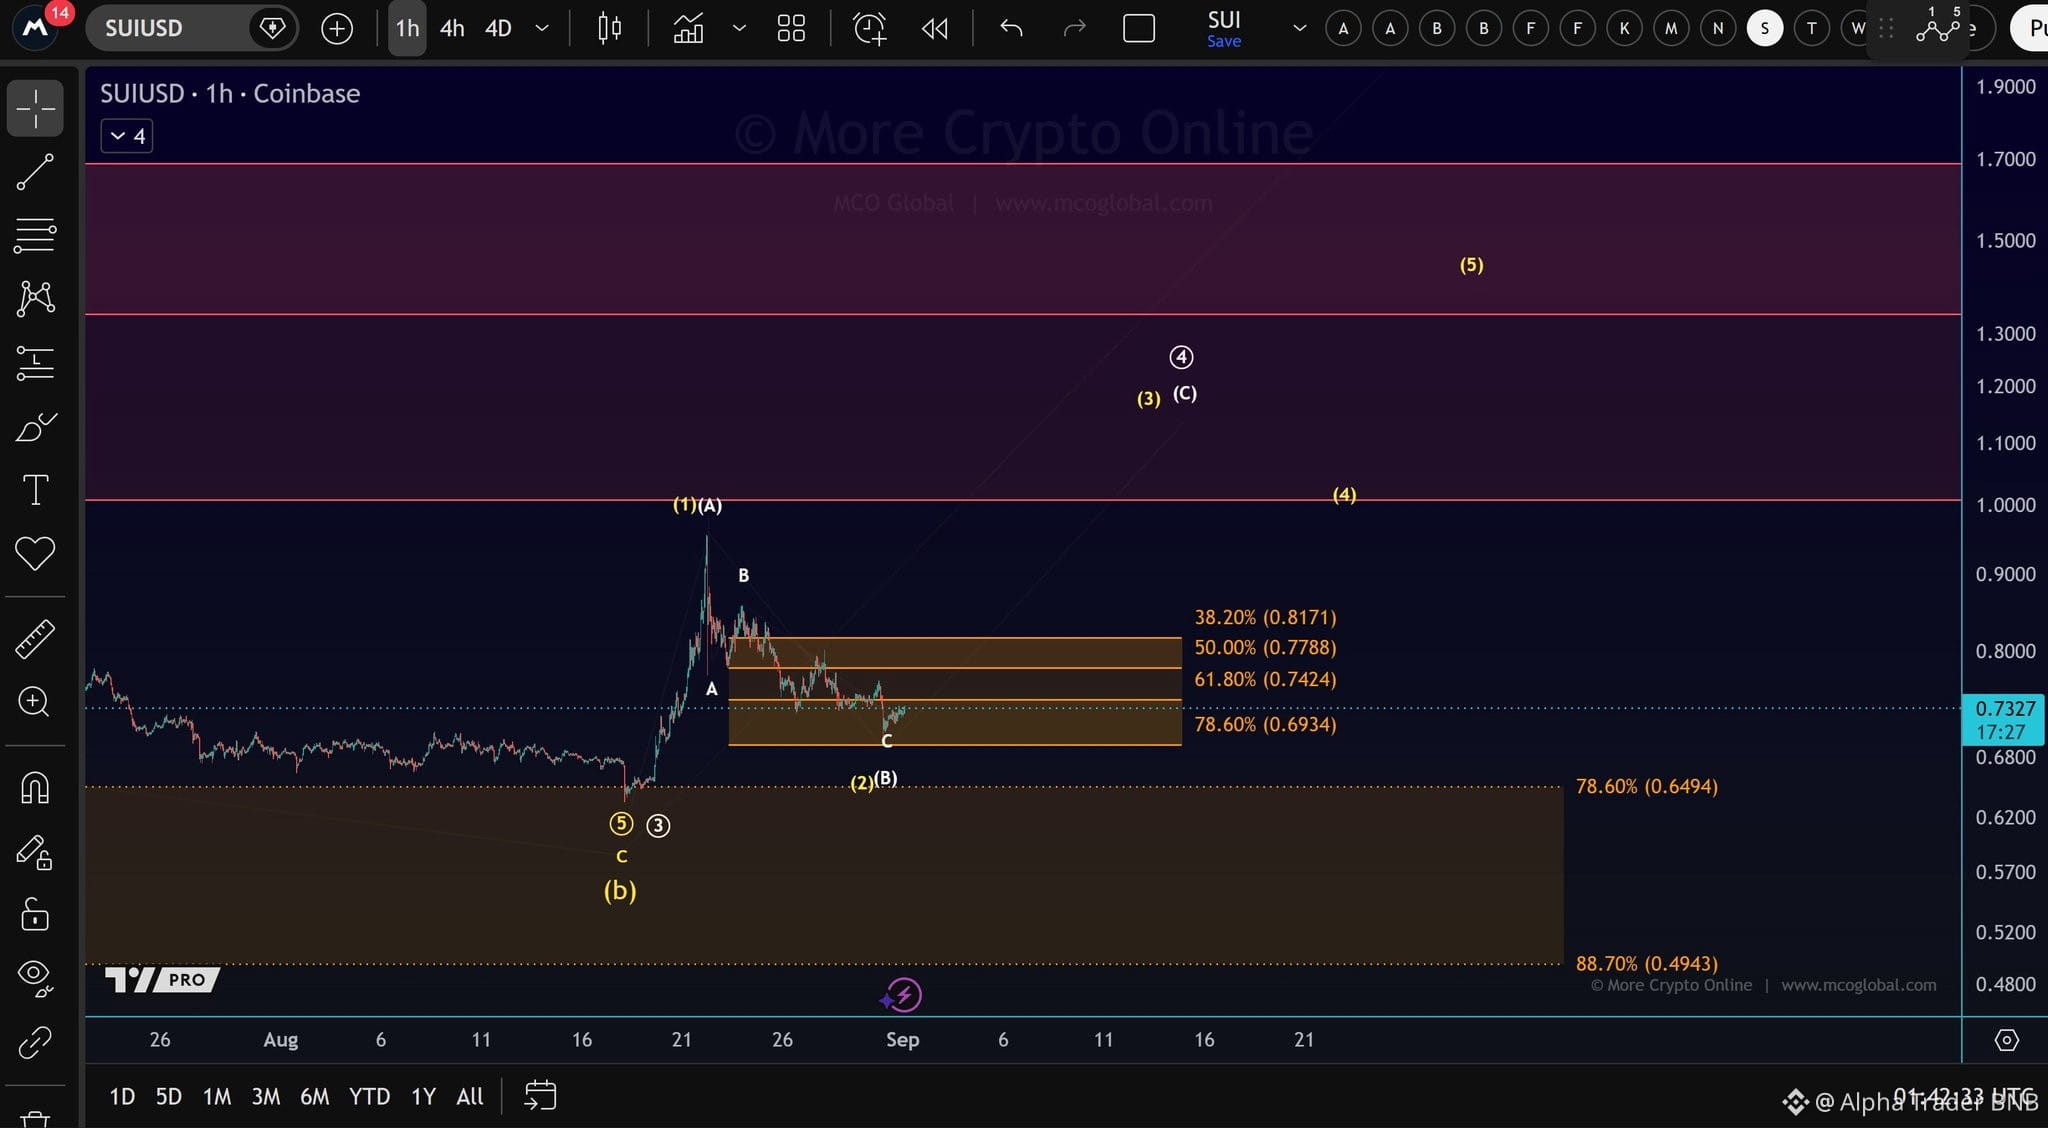This screenshot has height=1128, width=2048.
Task: Open the indicators menu icon
Action: (688, 28)
